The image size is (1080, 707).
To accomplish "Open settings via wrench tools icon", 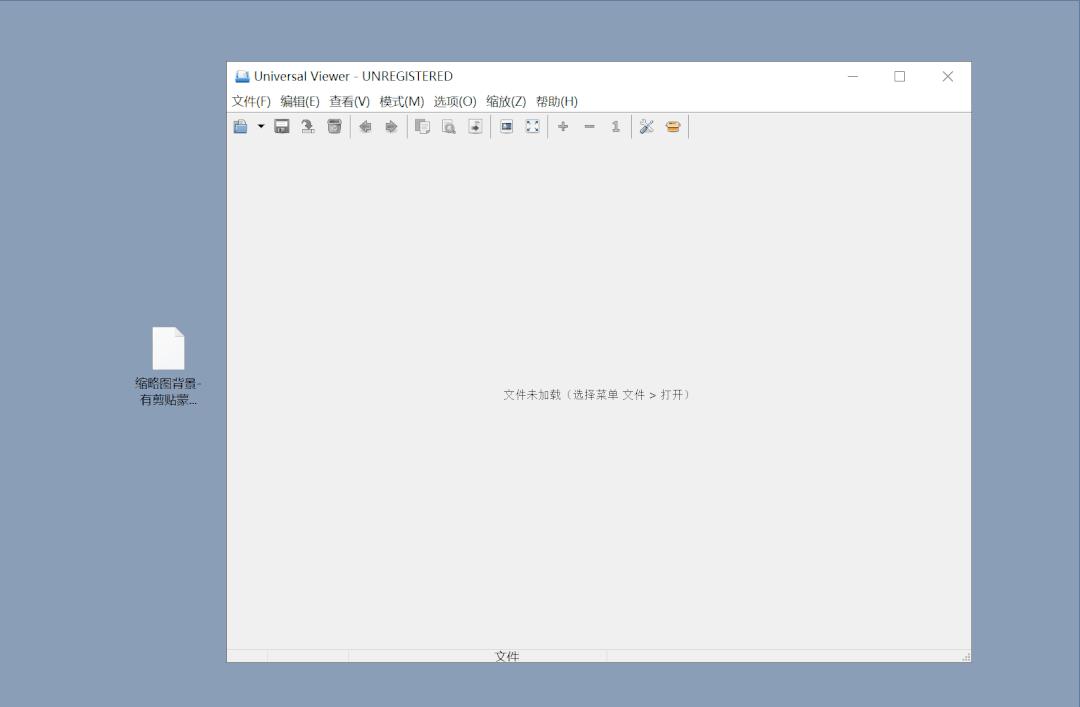I will pos(646,126).
